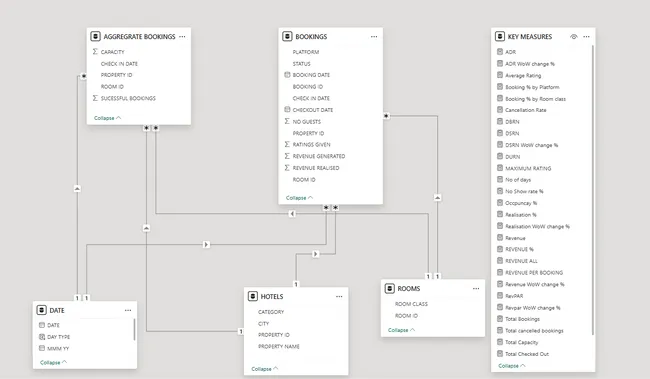The height and width of the screenshot is (379, 650).
Task: Collapse the AGGREGRATE BOOKINGS table
Action: point(107,118)
